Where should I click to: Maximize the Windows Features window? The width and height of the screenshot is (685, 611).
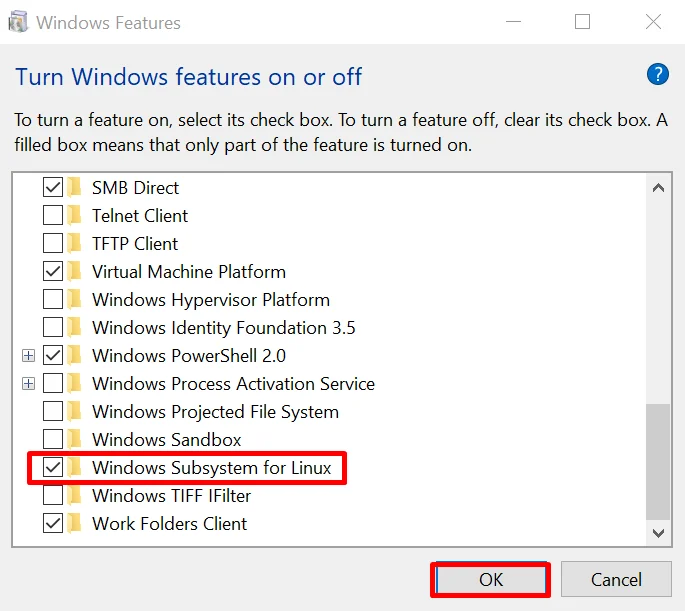[x=582, y=22]
